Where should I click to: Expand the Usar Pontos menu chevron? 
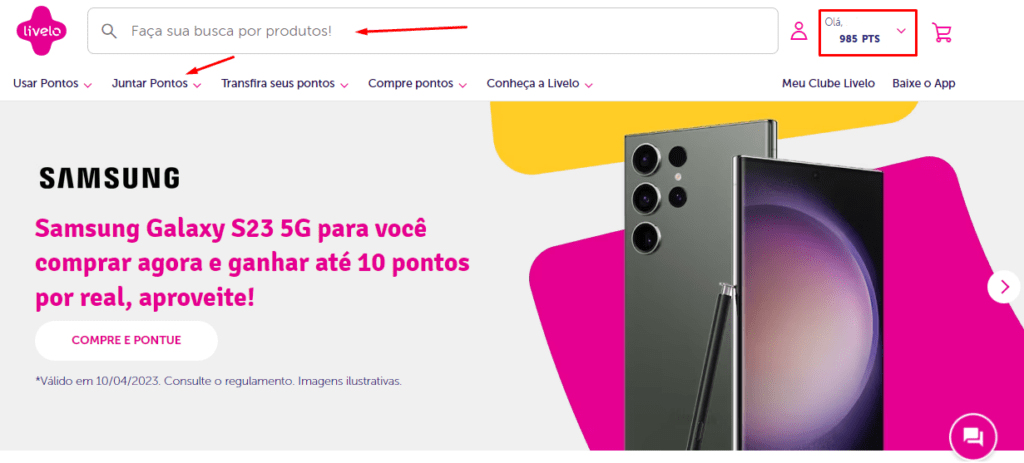[x=88, y=85]
